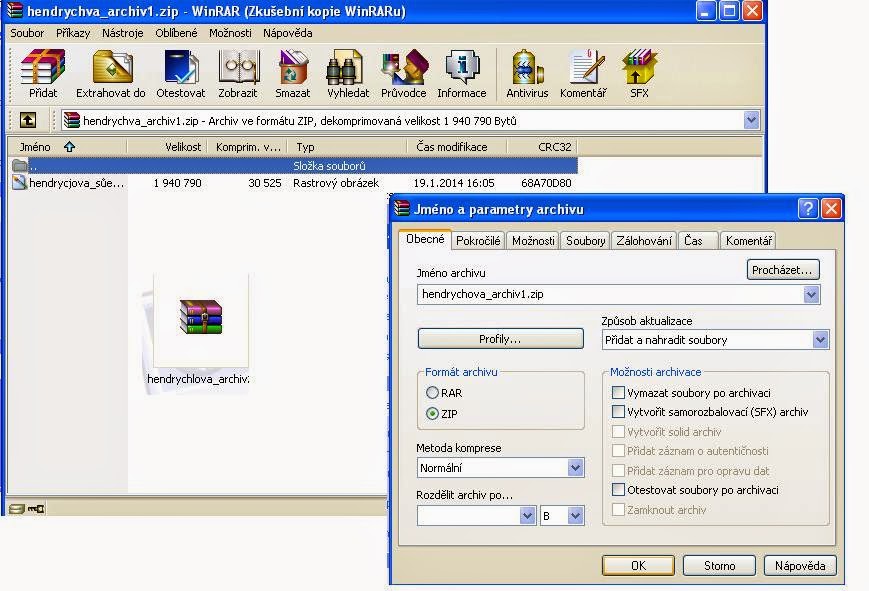The height and width of the screenshot is (591, 869).
Task: Click the Čas modifikace column header
Action: (457, 147)
